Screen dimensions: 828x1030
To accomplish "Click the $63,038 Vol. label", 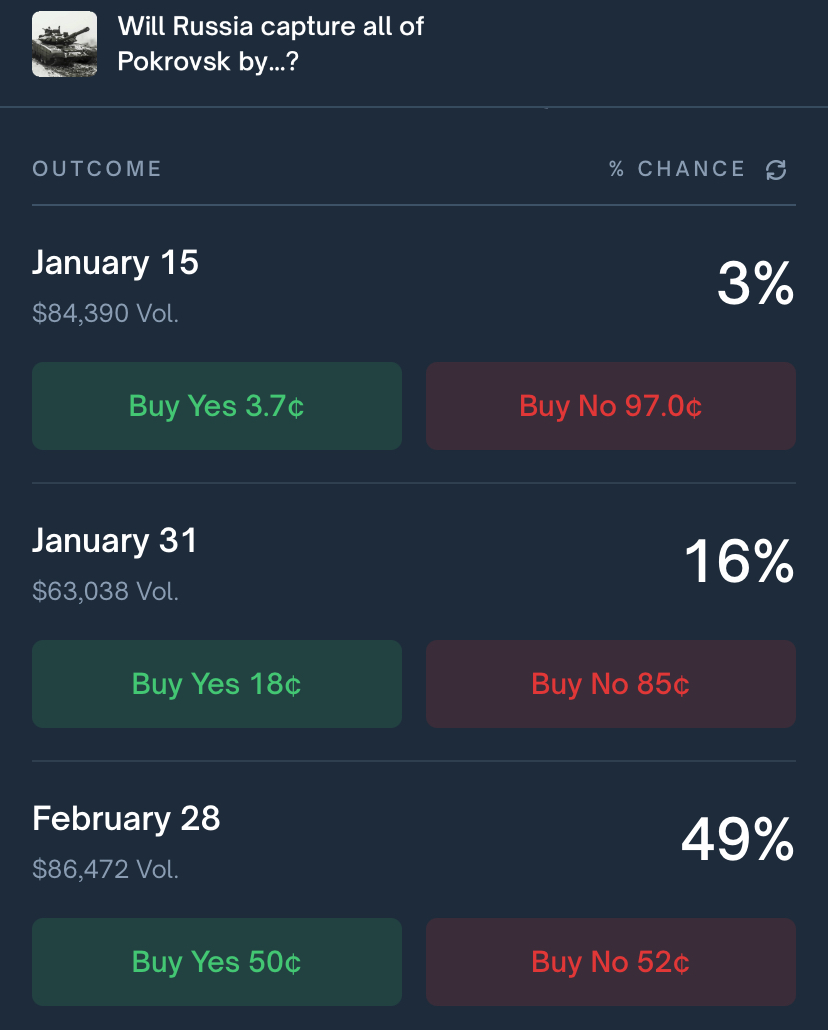I will coord(105,592).
